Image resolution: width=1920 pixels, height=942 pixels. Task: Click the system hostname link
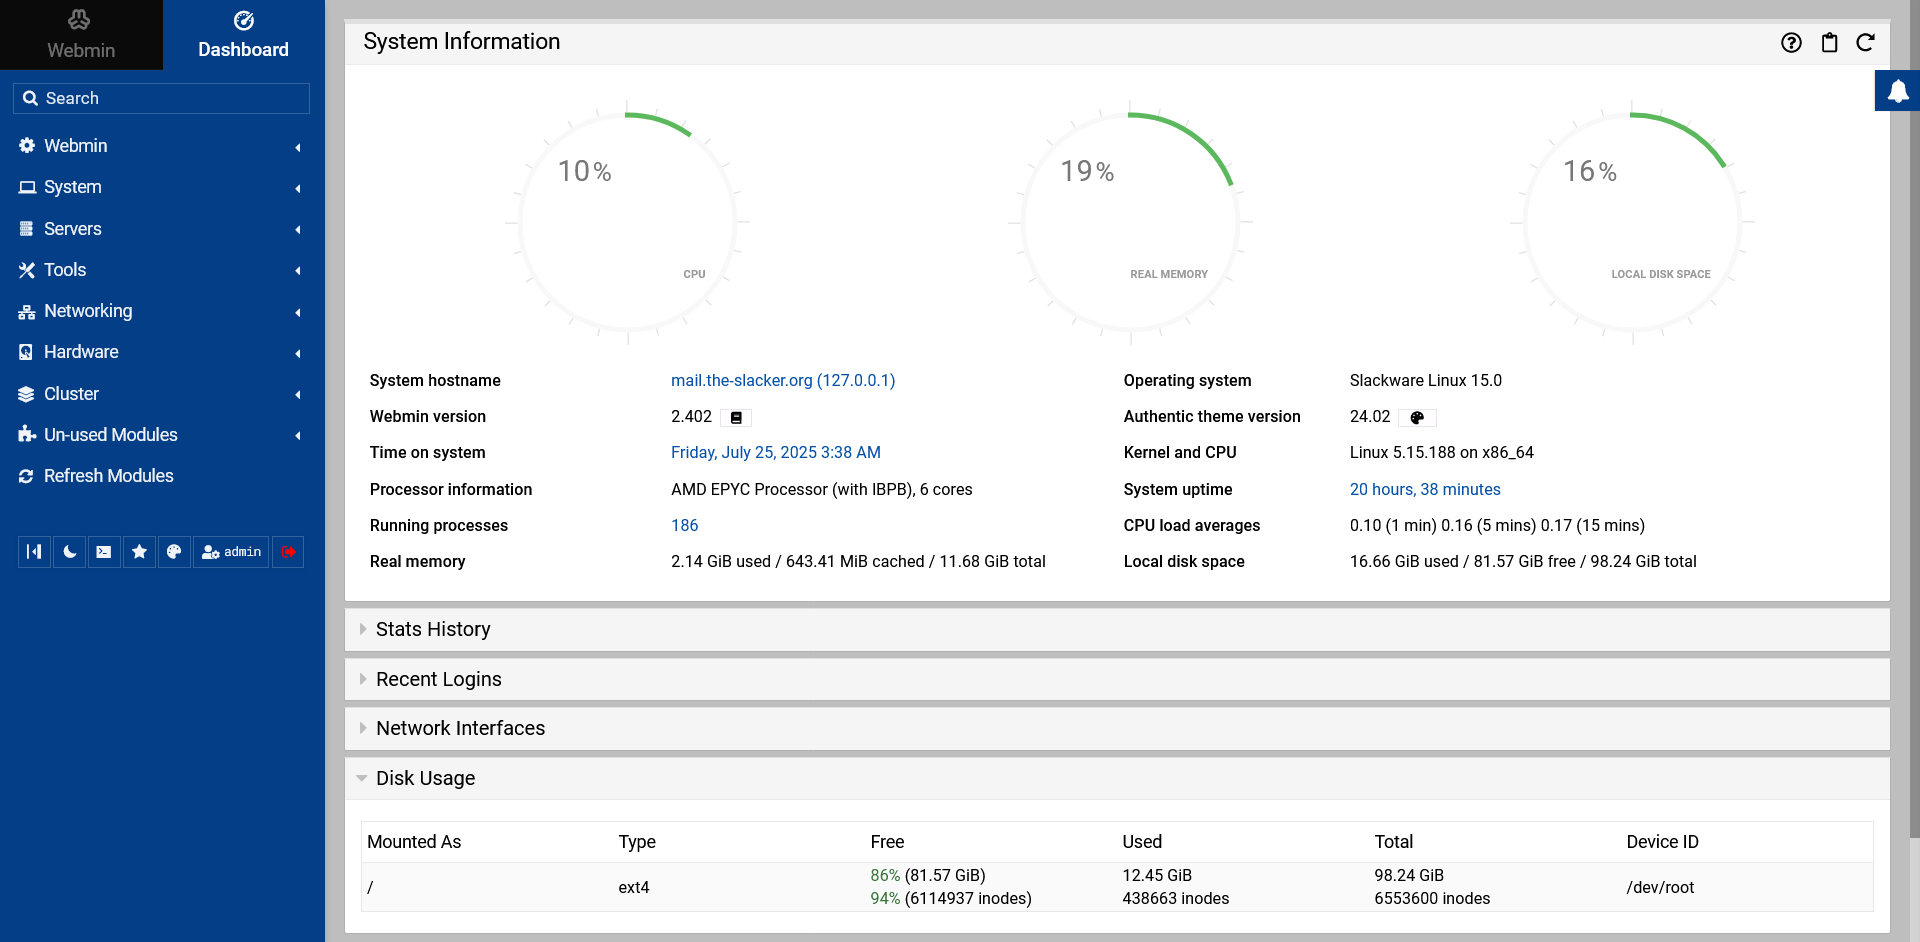pos(782,381)
